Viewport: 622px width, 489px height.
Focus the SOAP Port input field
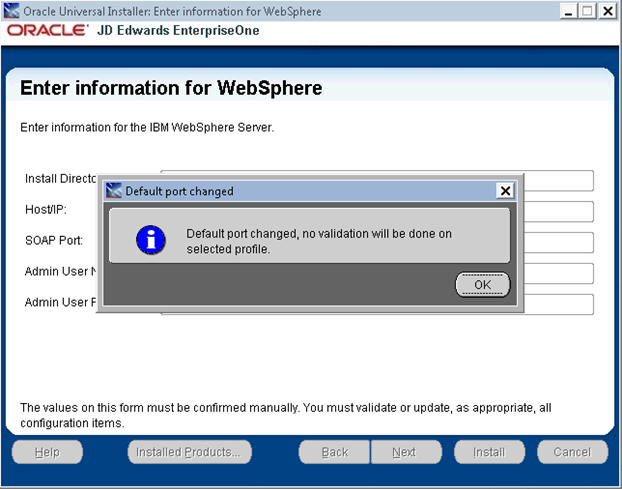(x=558, y=243)
